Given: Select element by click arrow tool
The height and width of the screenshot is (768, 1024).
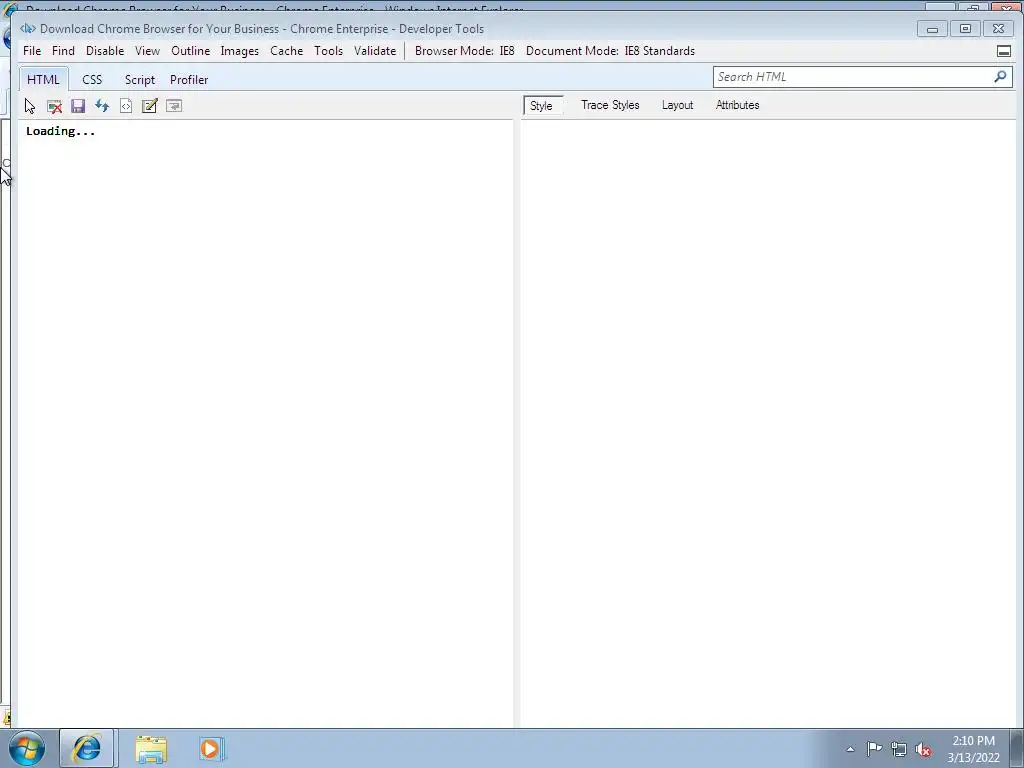Looking at the screenshot, I should [x=30, y=106].
